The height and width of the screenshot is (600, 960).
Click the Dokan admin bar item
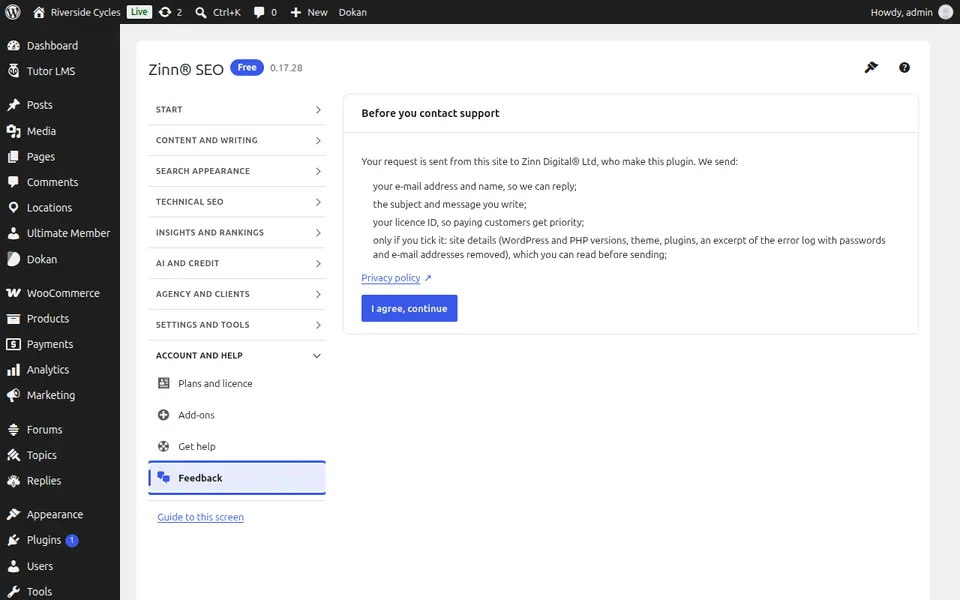tap(353, 12)
